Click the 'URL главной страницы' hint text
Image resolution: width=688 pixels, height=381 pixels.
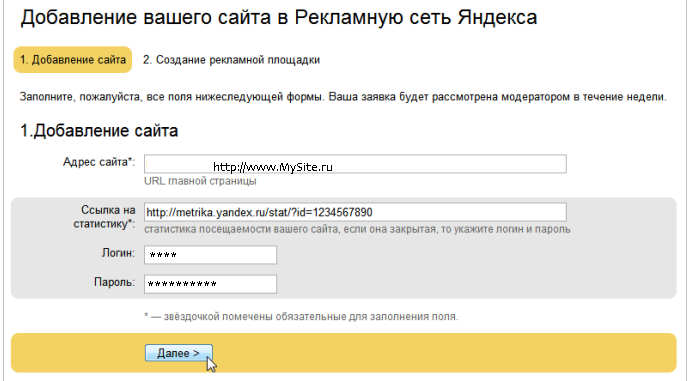(x=200, y=181)
